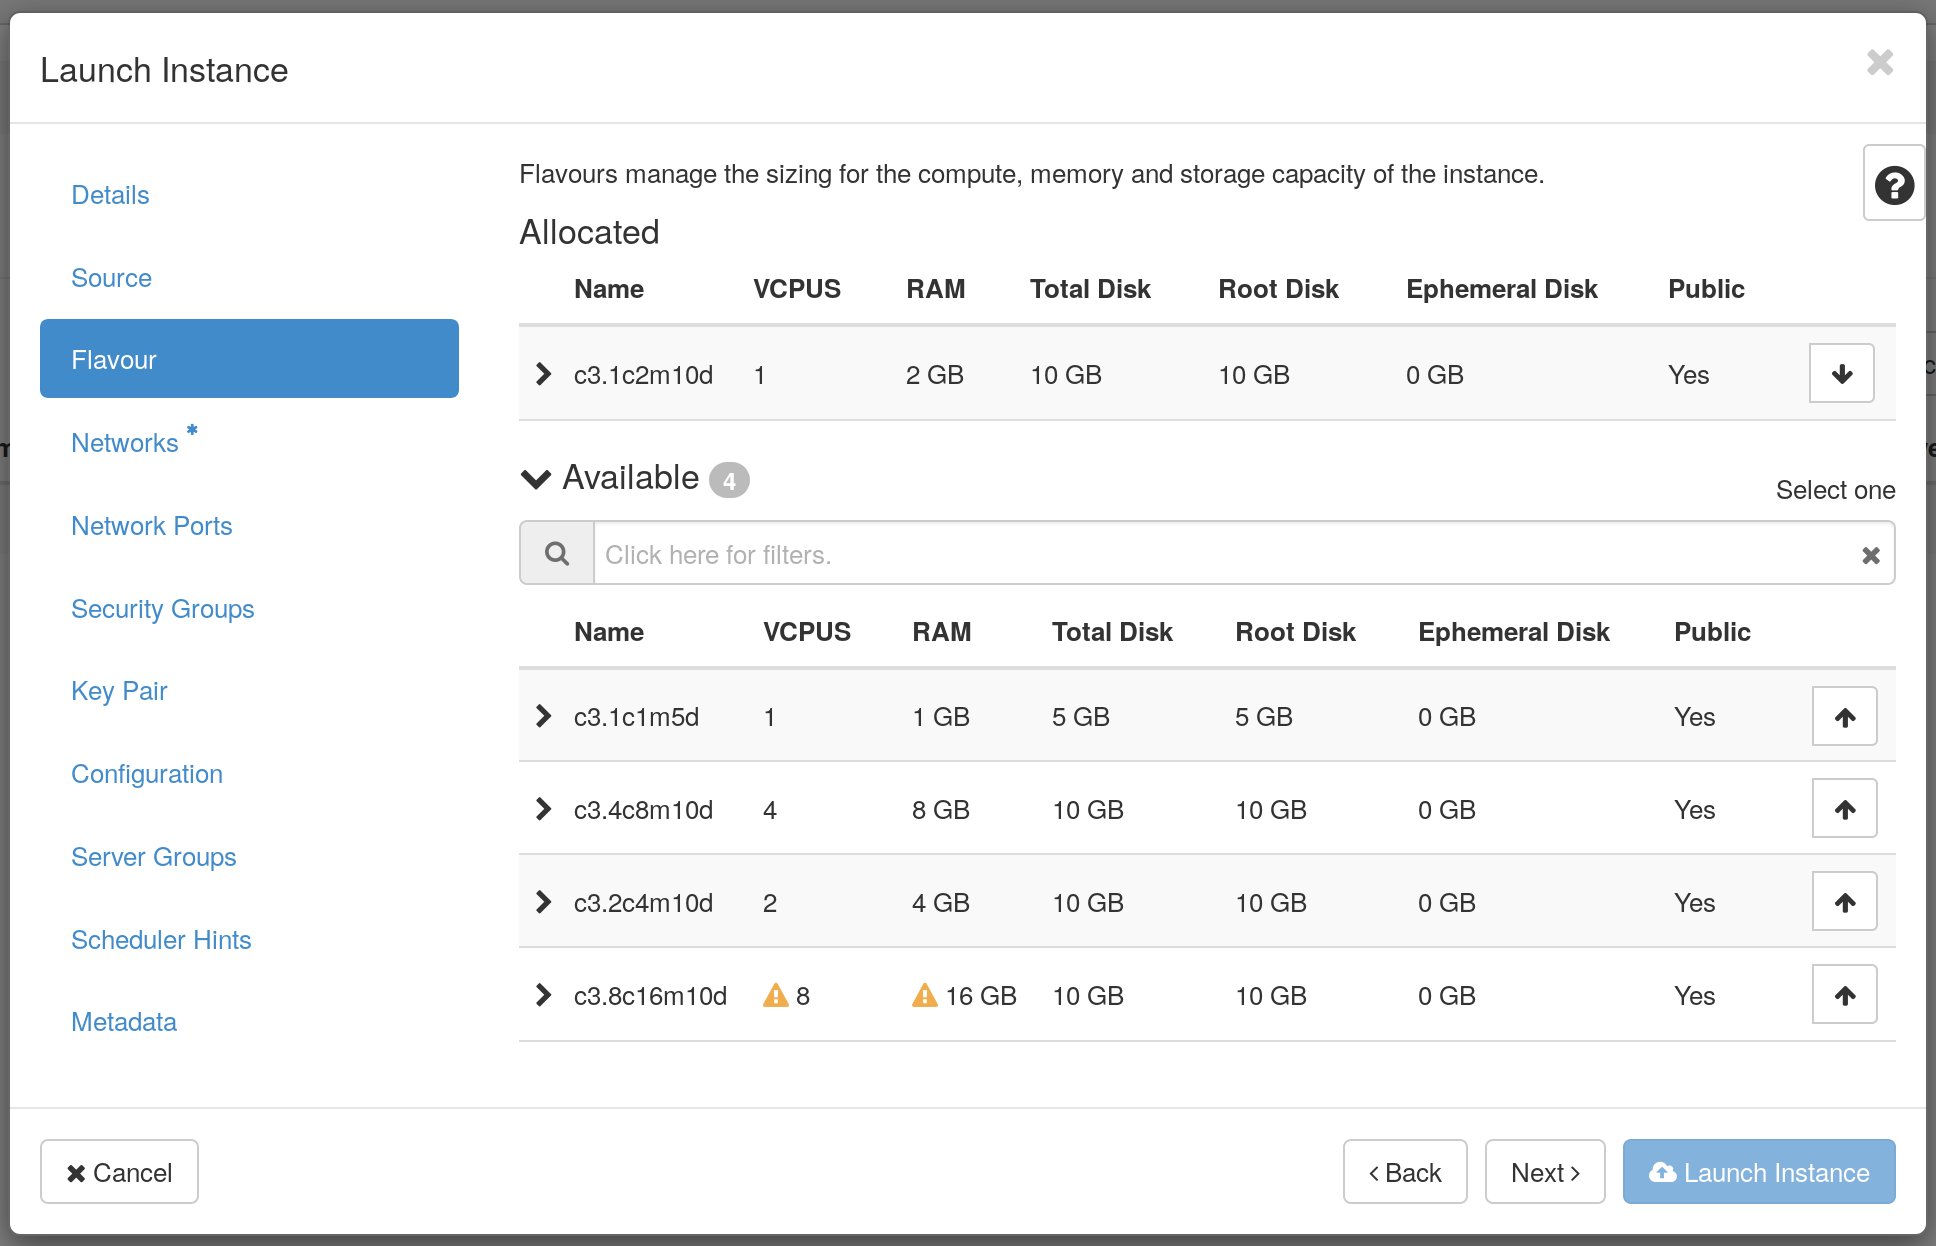Allocate flavour c3.2c4m10d with up arrow
Viewport: 1936px width, 1246px height.
point(1844,902)
